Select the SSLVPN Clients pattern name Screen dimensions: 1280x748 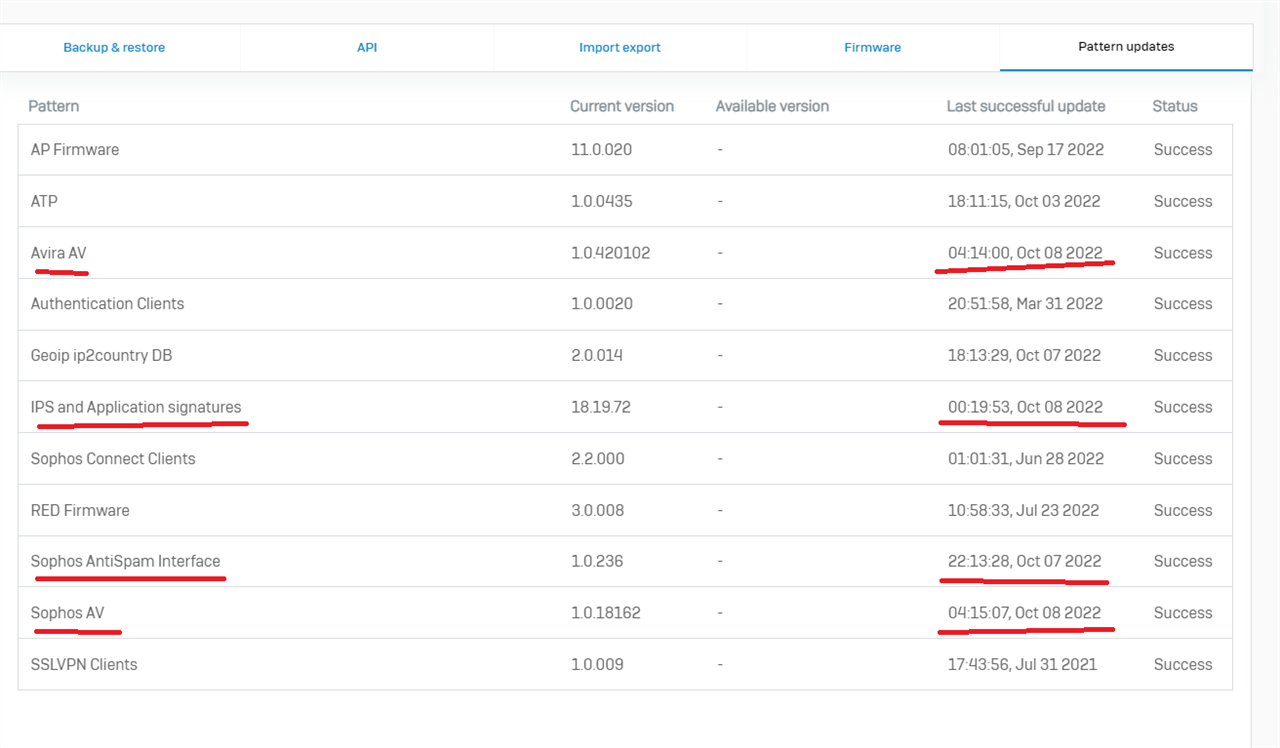point(84,664)
